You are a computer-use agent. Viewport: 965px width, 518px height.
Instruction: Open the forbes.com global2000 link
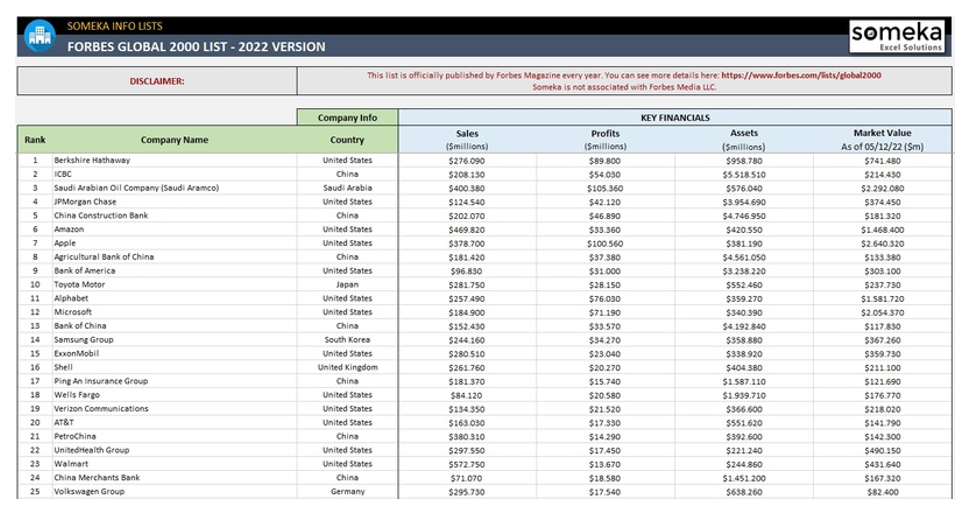(x=801, y=75)
